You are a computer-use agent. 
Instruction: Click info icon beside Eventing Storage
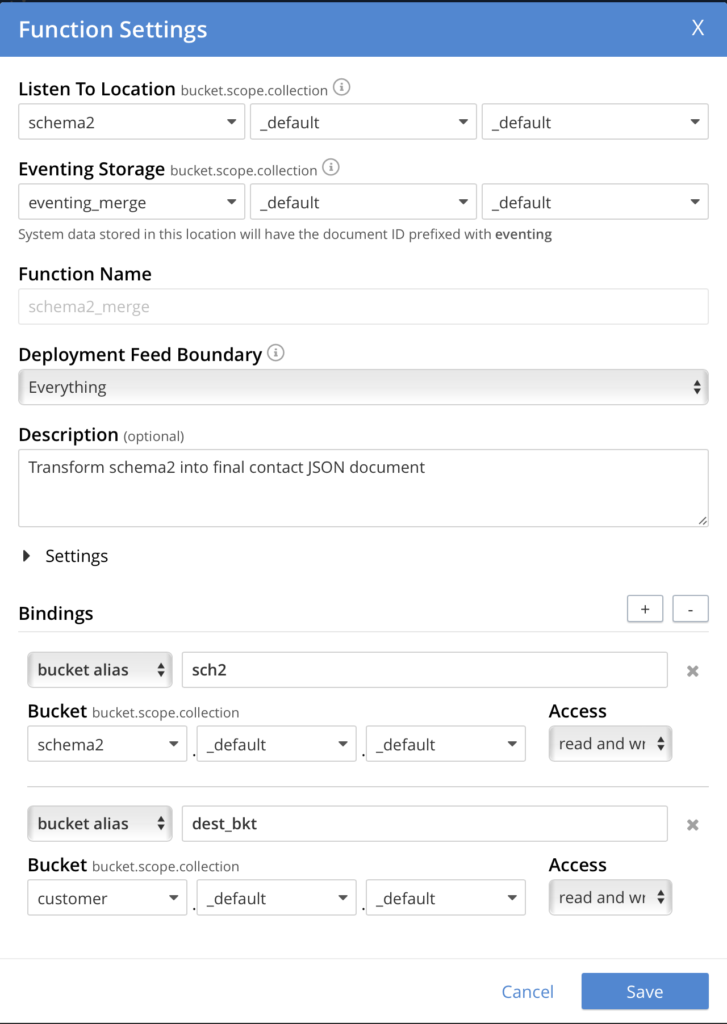click(x=331, y=168)
